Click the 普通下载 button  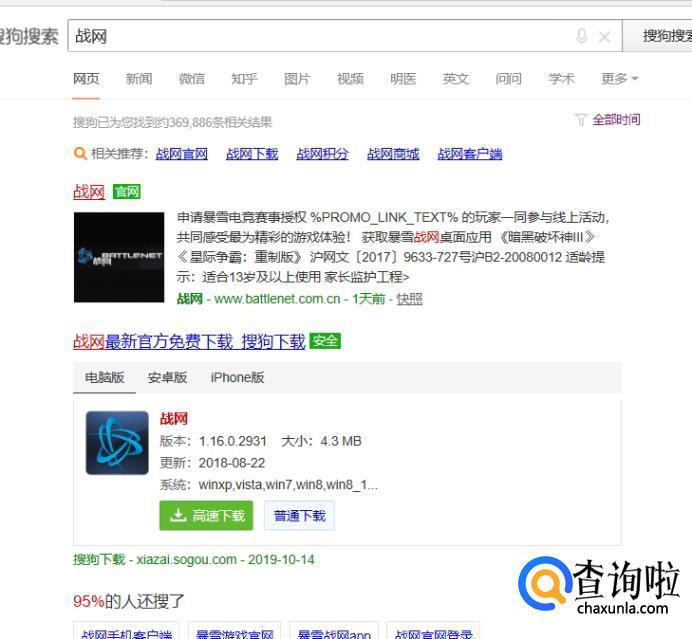point(300,515)
